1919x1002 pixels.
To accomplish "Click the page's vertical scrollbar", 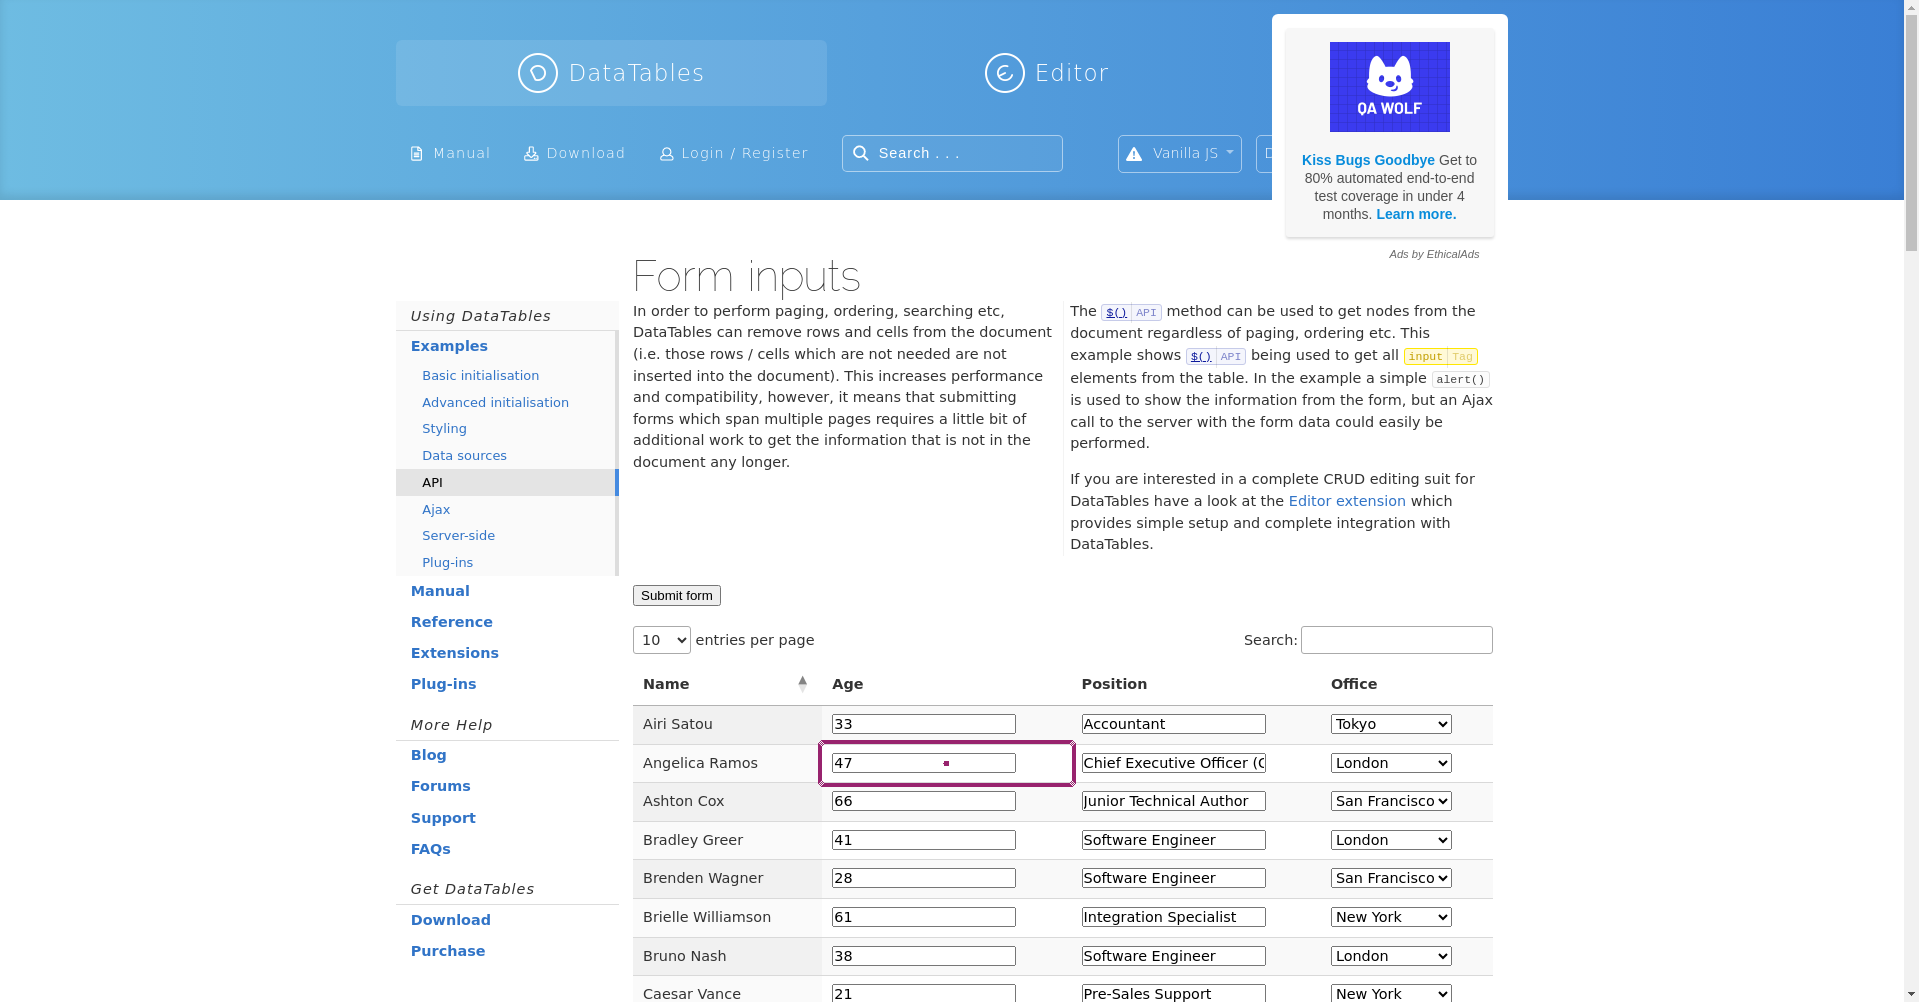I will [x=1911, y=500].
